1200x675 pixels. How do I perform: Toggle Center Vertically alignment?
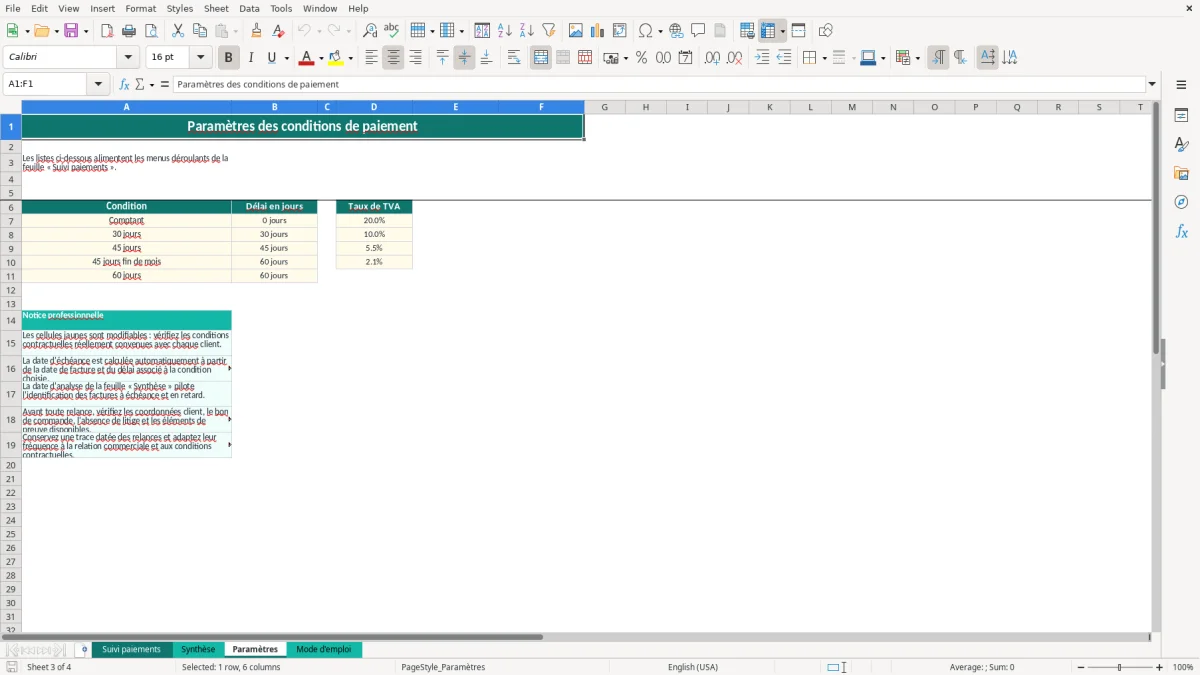[465, 58]
